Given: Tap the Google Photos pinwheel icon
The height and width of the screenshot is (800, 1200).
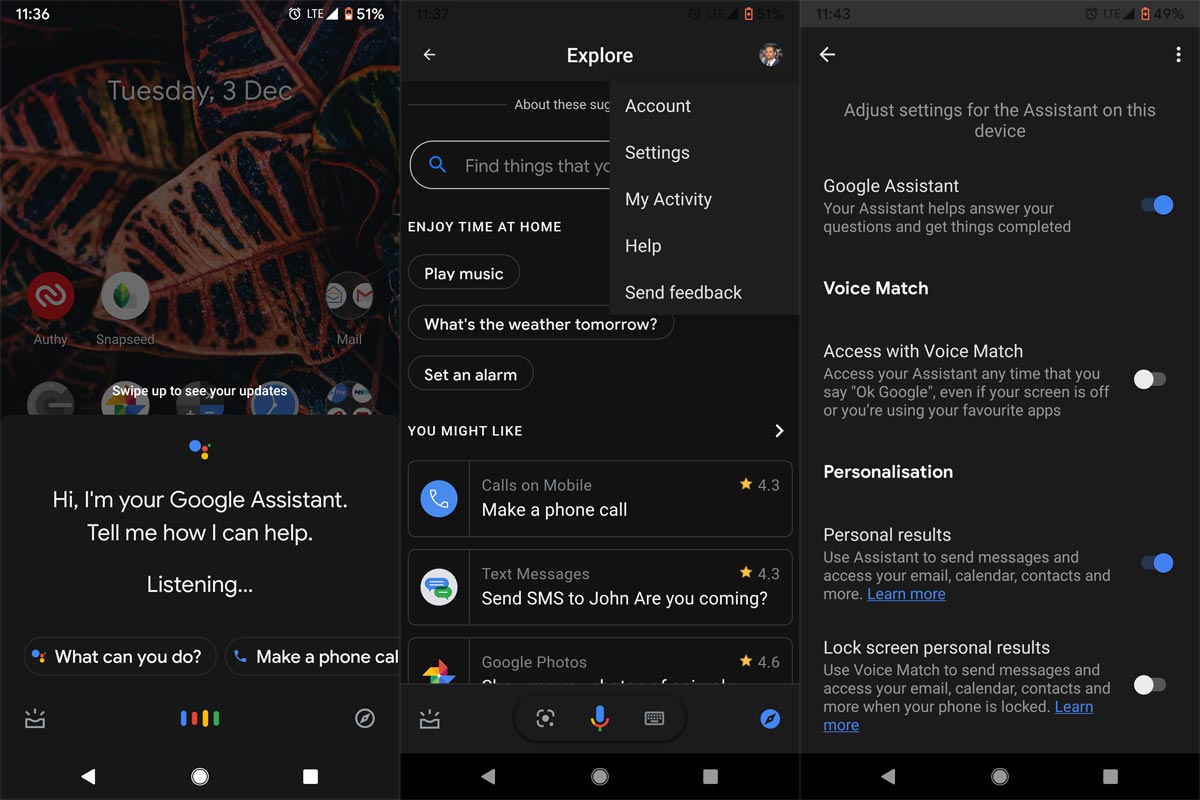Looking at the screenshot, I should click(x=439, y=671).
